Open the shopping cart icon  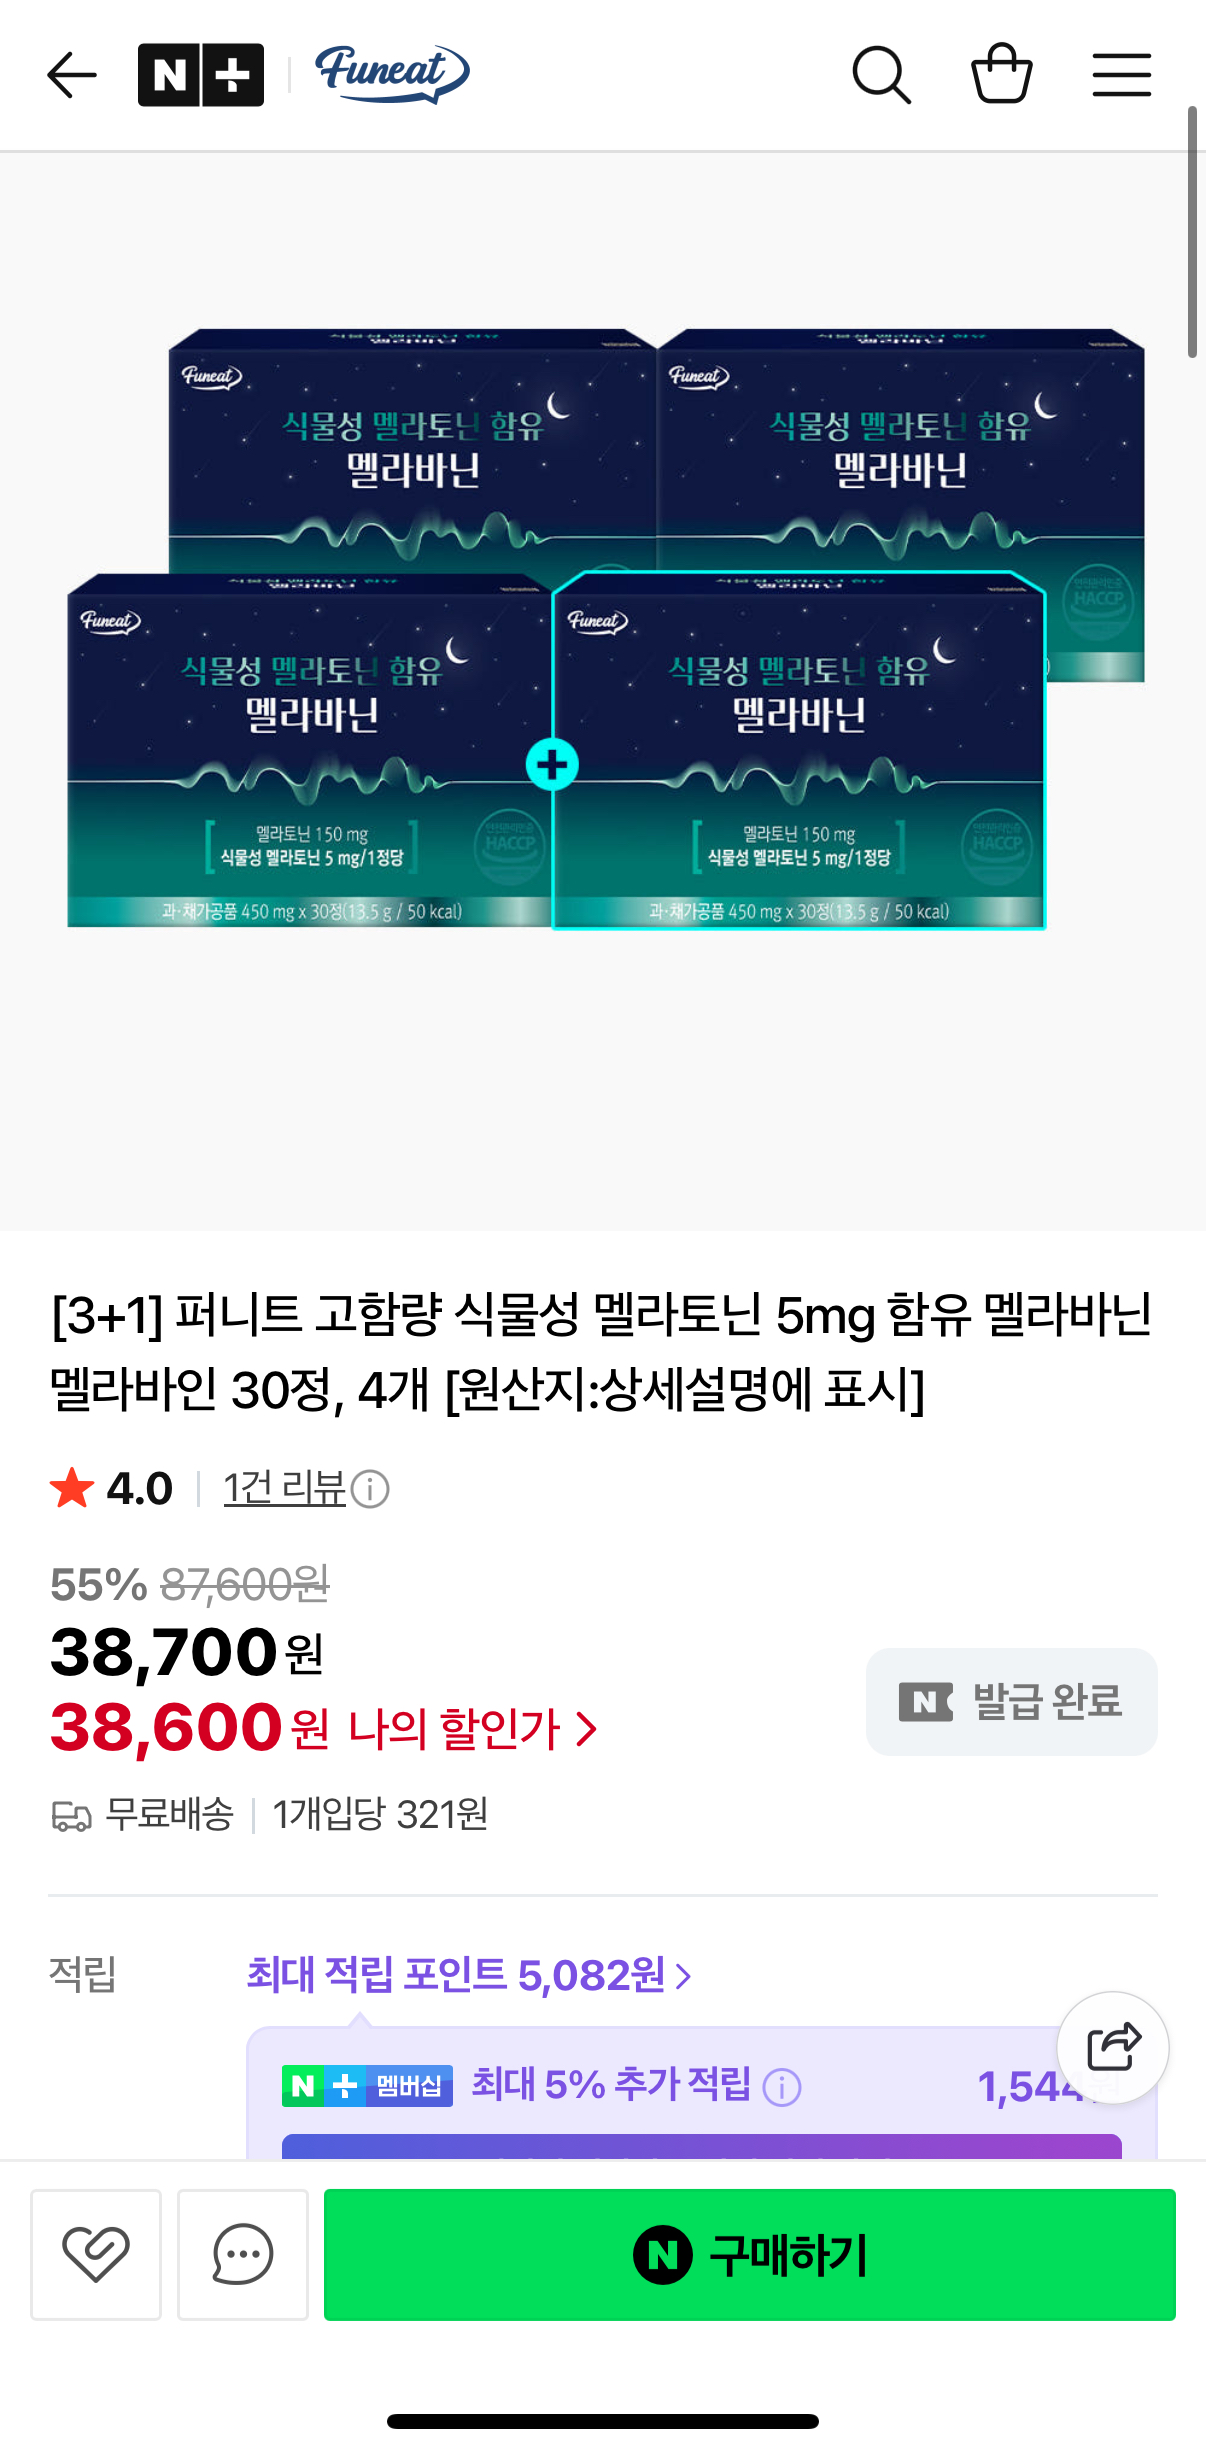pyautogui.click(x=1002, y=73)
